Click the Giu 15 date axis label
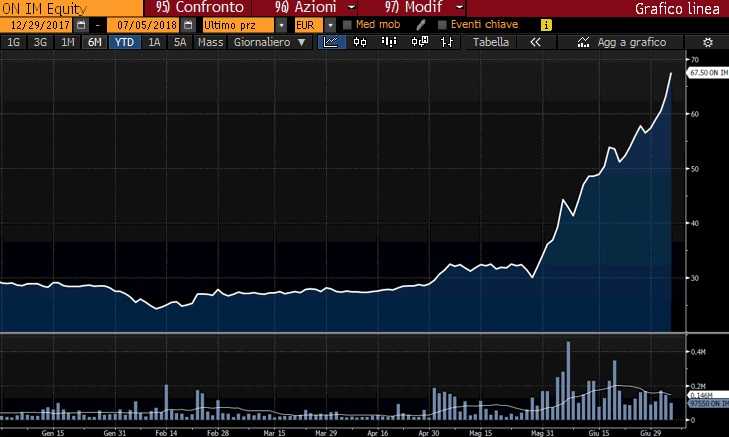The height and width of the screenshot is (437, 729). (x=599, y=433)
